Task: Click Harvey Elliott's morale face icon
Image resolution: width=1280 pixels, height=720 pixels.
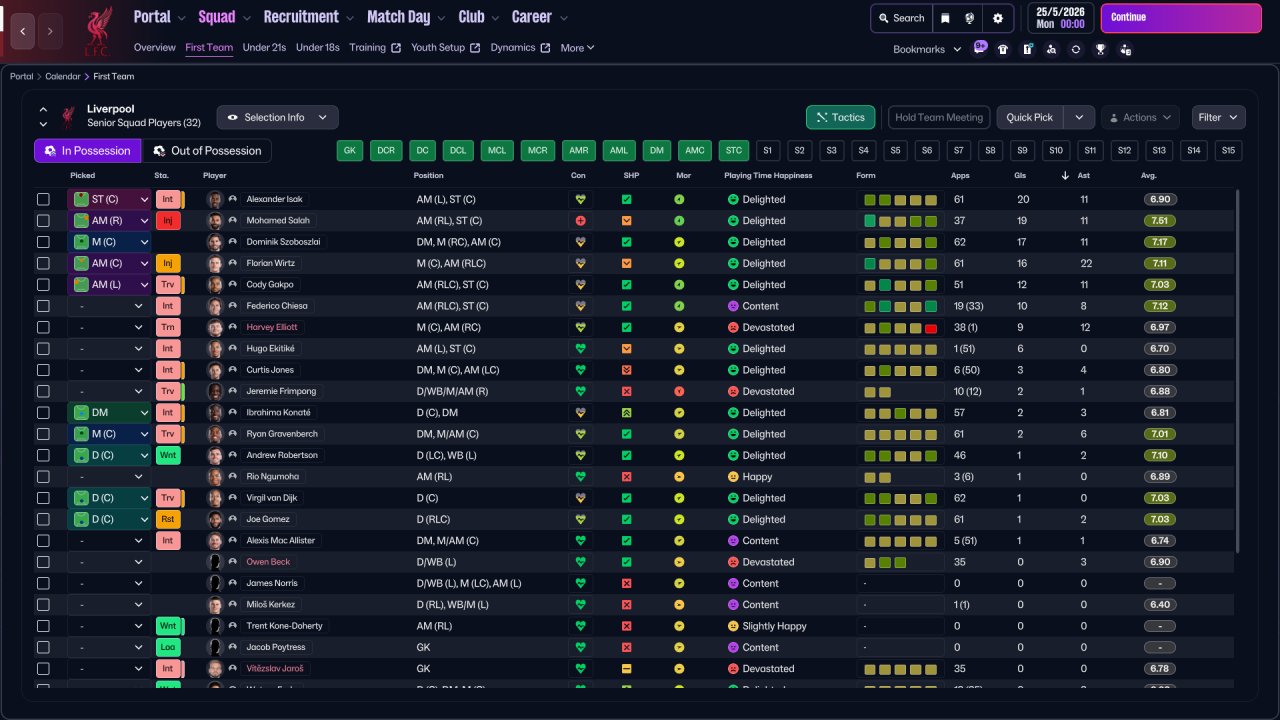Action: [679, 327]
